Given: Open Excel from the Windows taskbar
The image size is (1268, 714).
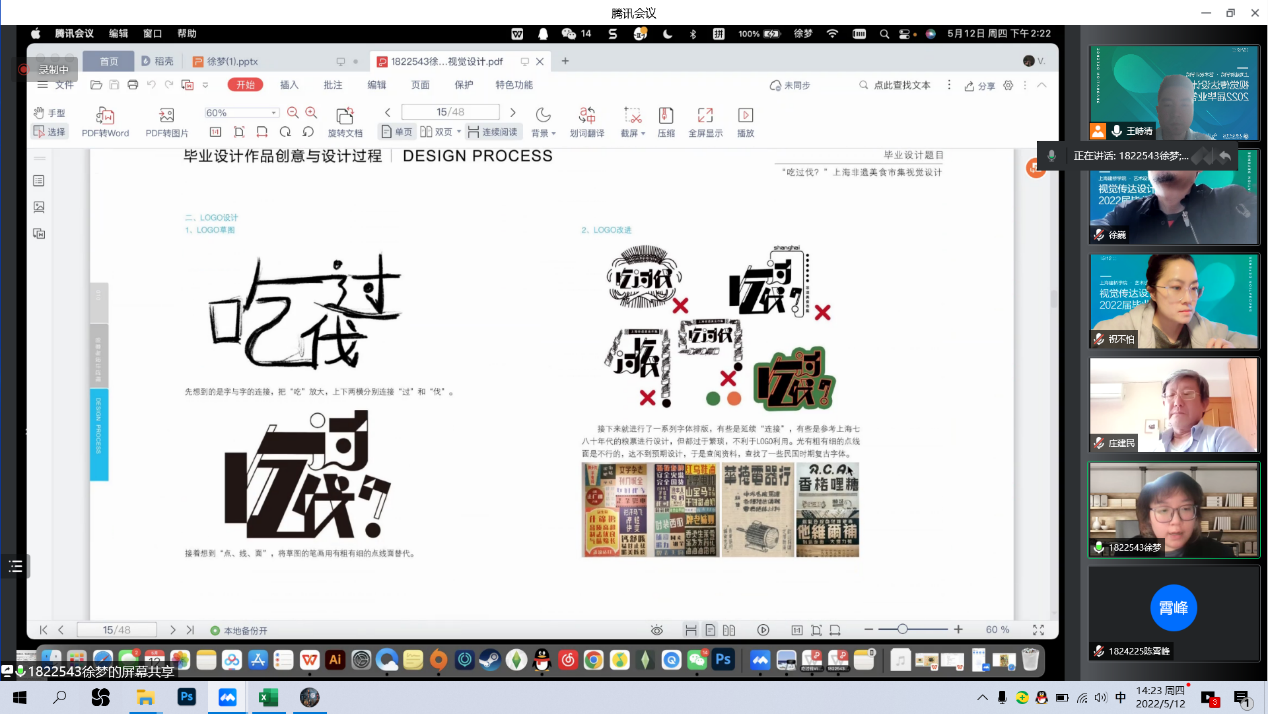Looking at the screenshot, I should 268,697.
